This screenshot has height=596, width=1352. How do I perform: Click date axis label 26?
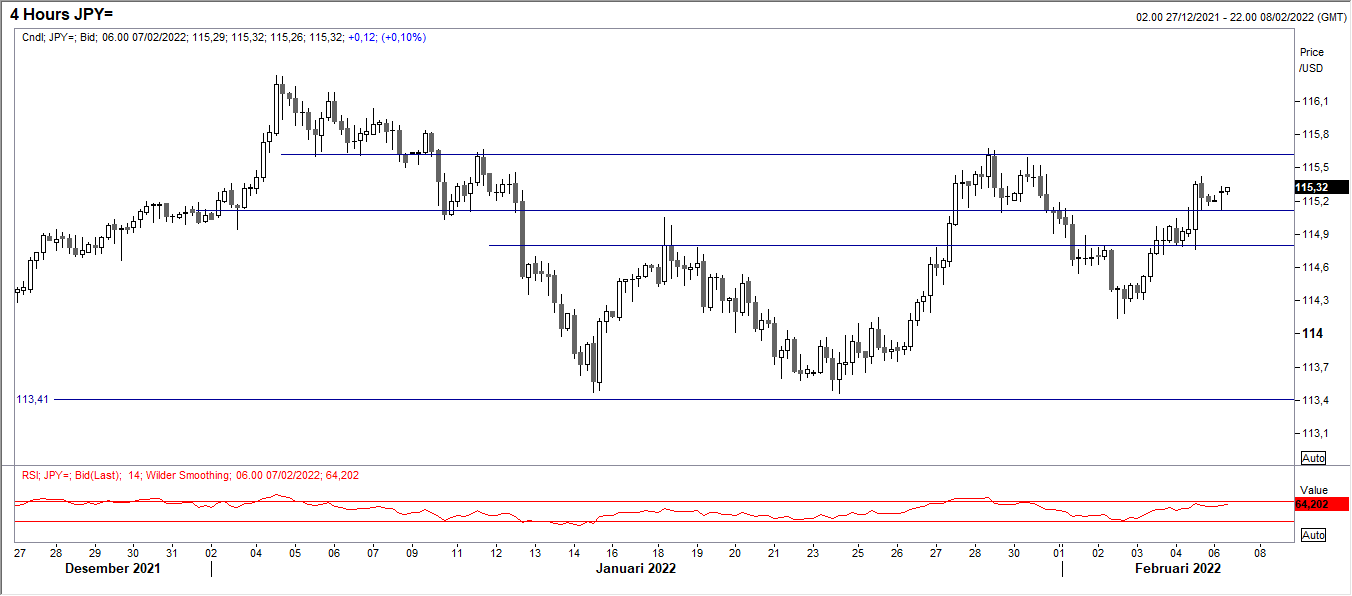pyautogui.click(x=897, y=552)
